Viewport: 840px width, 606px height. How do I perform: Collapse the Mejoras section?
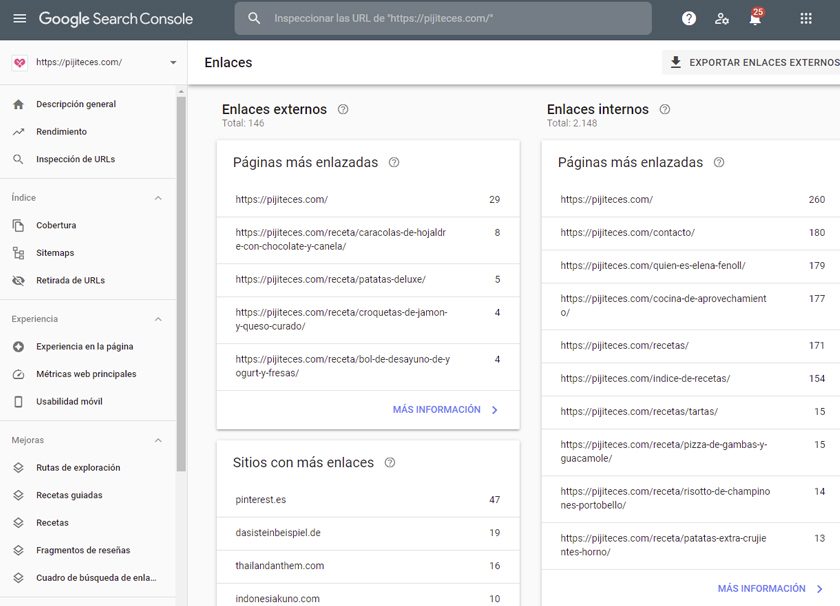(x=158, y=440)
